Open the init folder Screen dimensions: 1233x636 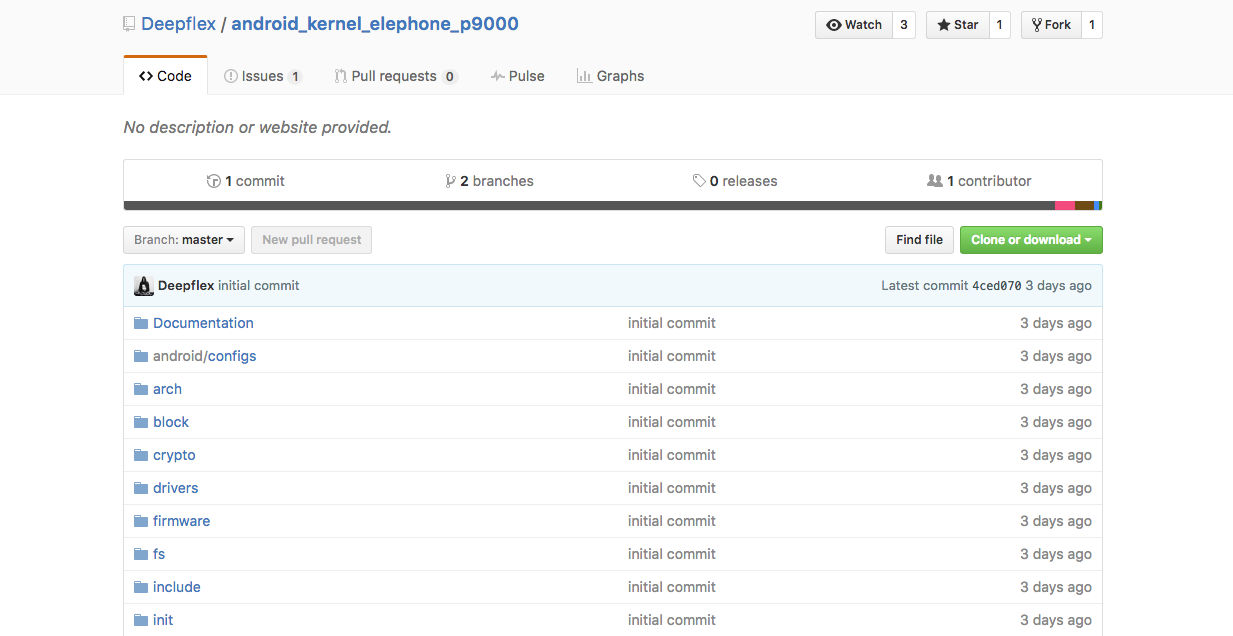click(163, 620)
